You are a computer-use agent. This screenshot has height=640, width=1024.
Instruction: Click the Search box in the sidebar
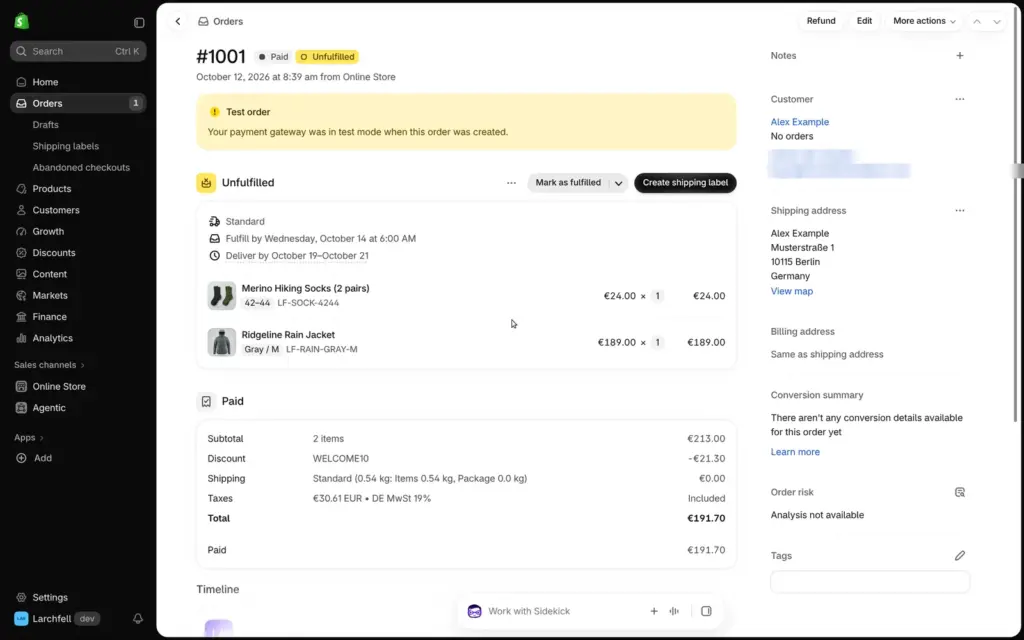click(78, 51)
